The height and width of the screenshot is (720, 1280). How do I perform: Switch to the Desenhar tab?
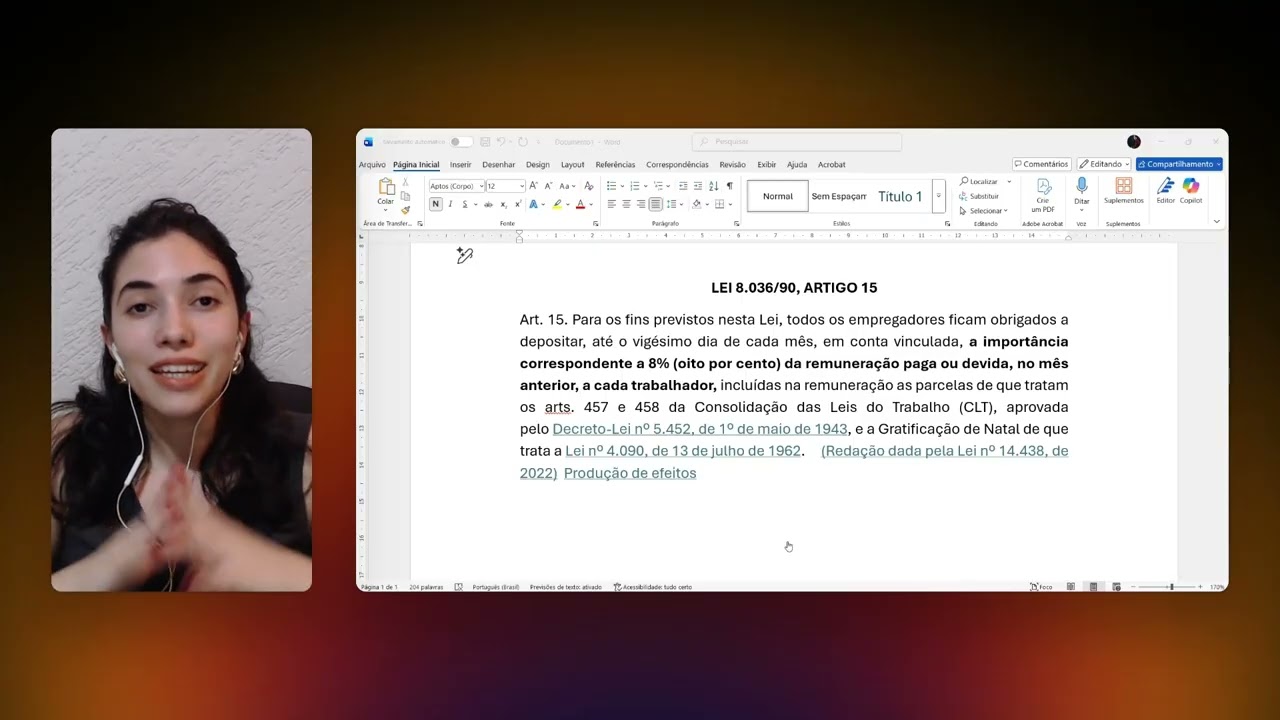click(x=499, y=165)
